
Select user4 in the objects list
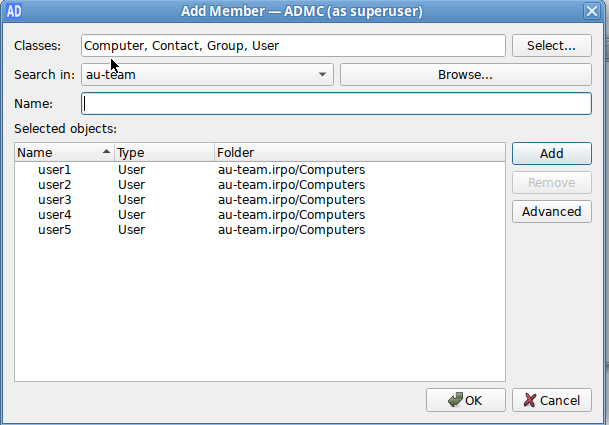[x=55, y=215]
